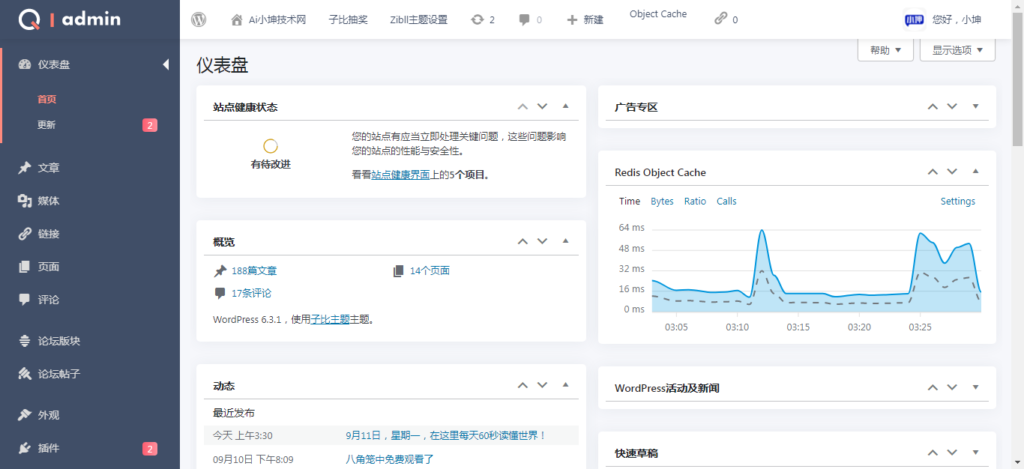Click the comment icon beside 17条评论
Image resolution: width=1024 pixels, height=469 pixels.
point(219,293)
